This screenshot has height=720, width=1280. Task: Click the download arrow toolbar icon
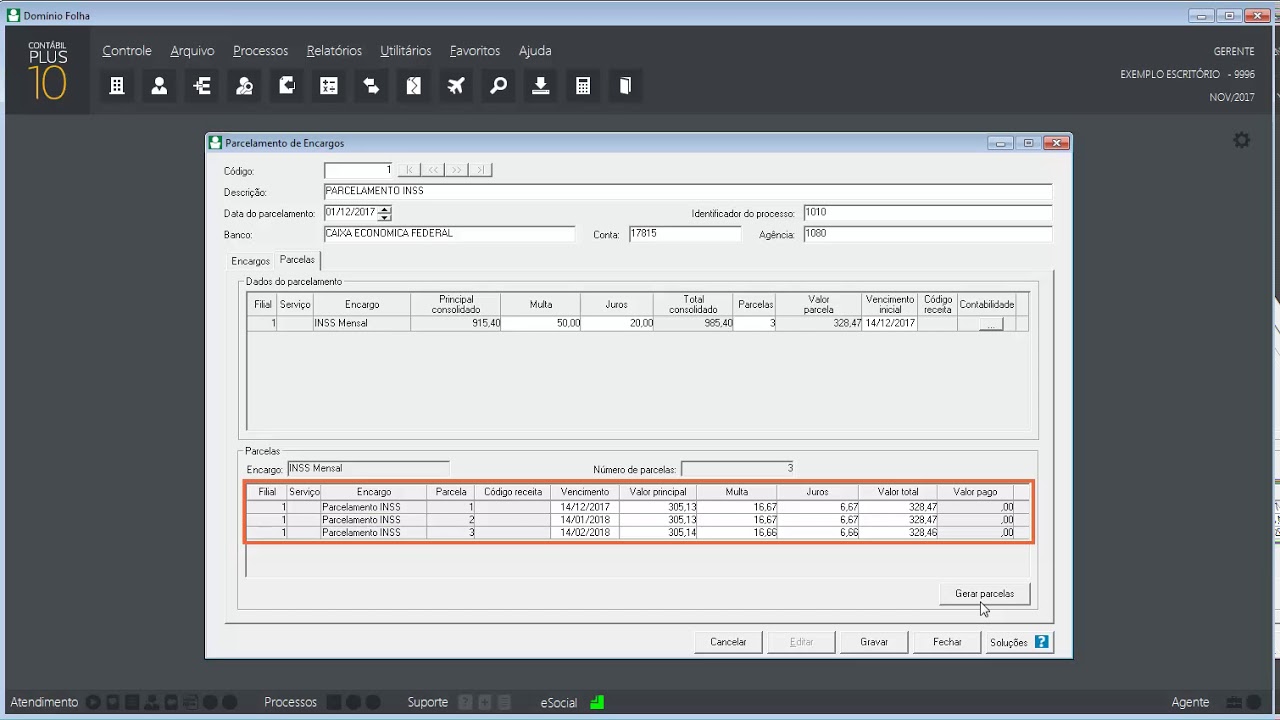(x=541, y=86)
